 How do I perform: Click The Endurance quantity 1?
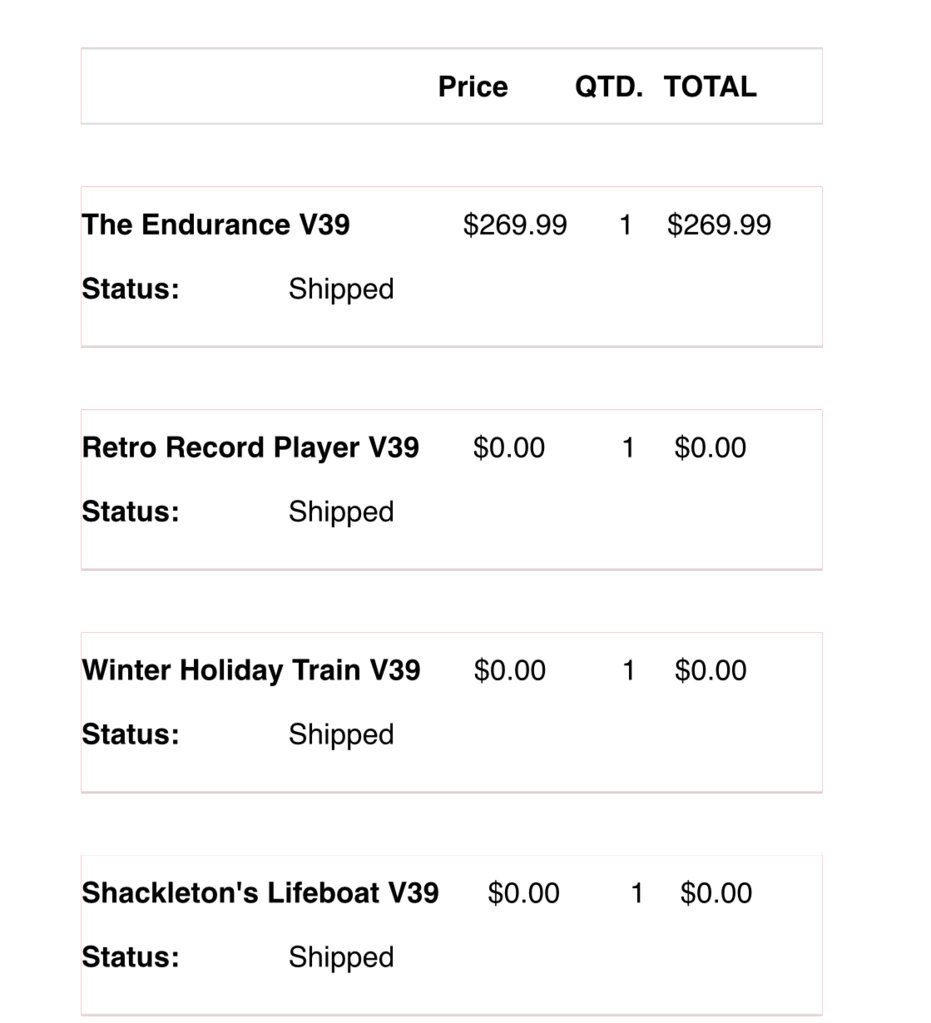coord(625,225)
